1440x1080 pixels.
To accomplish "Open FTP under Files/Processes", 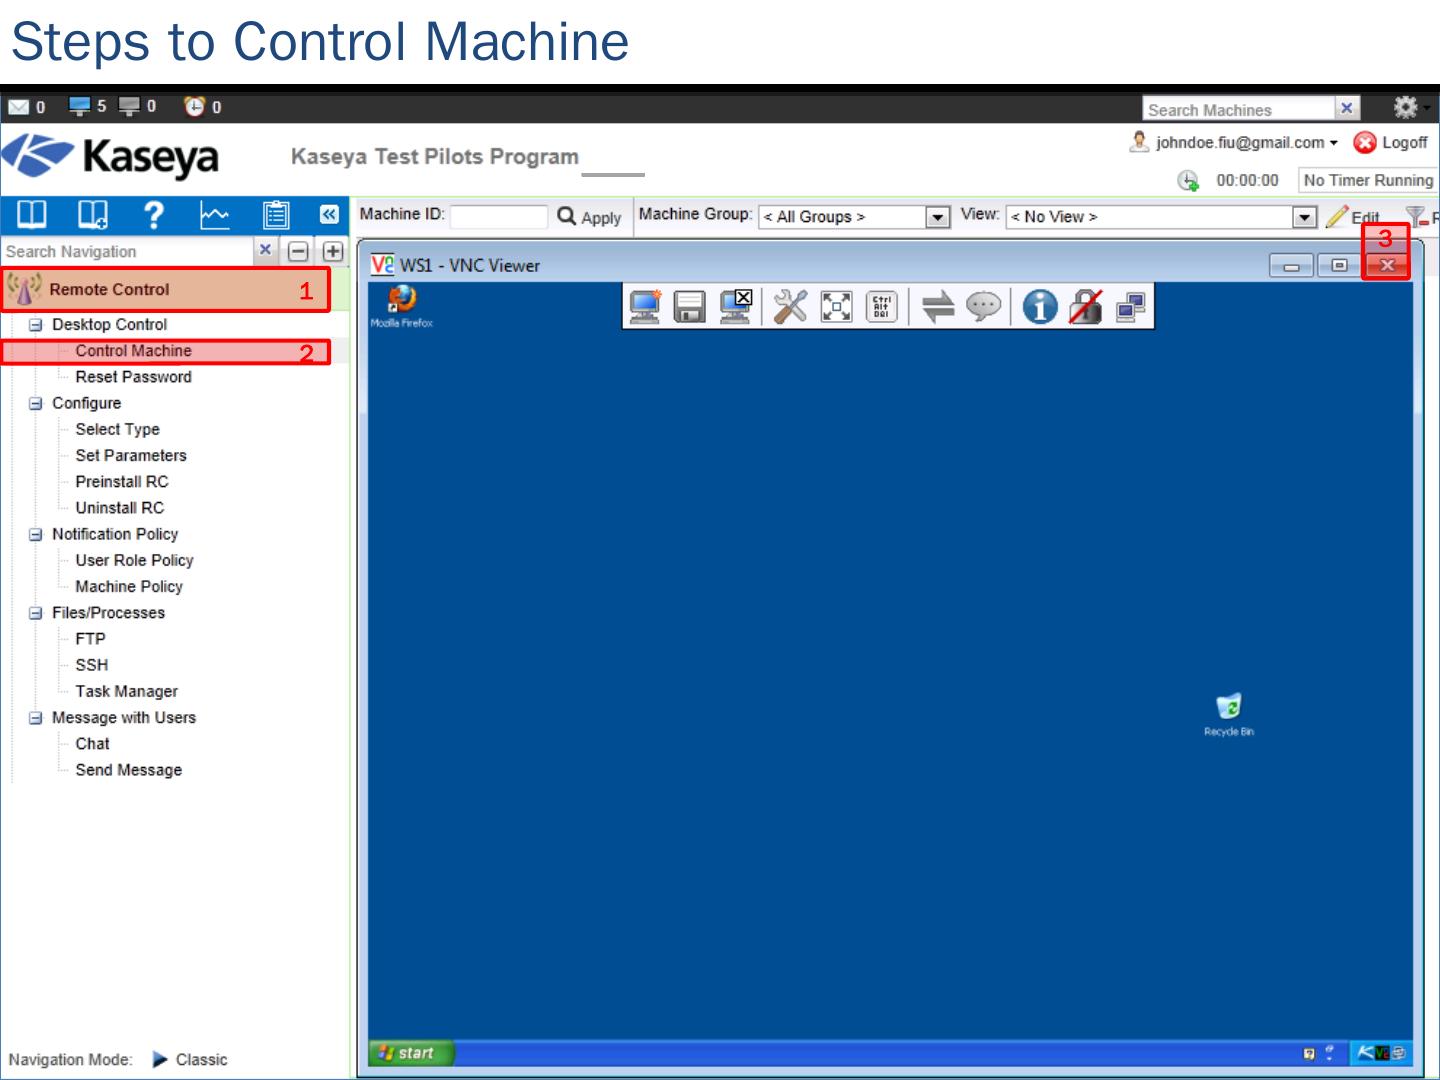I will tap(90, 639).
